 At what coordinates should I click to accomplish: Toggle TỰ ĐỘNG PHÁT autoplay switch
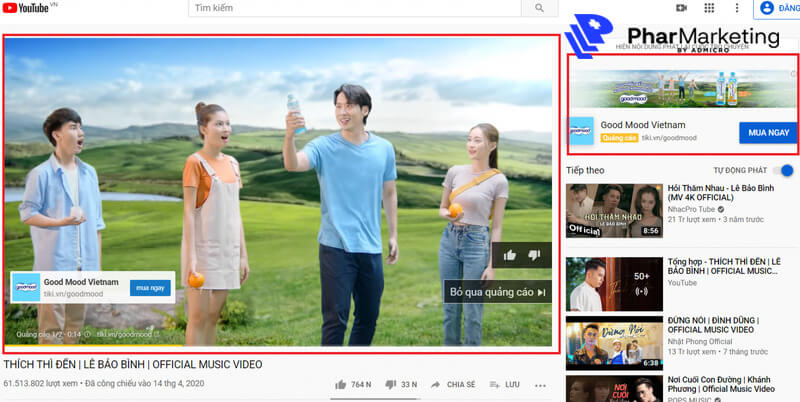click(x=783, y=170)
